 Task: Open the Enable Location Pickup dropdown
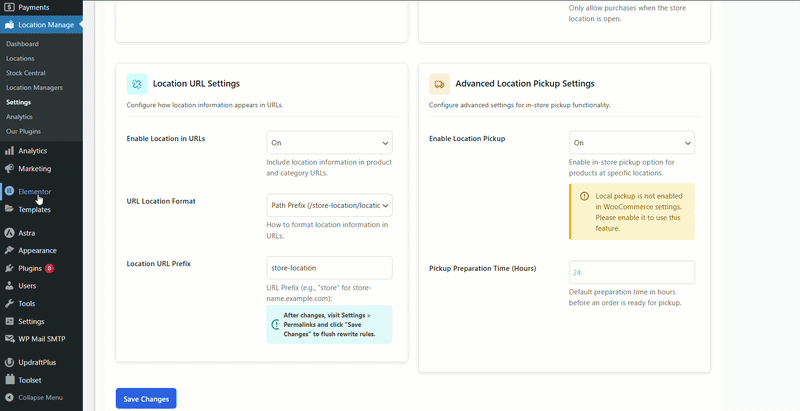[631, 143]
